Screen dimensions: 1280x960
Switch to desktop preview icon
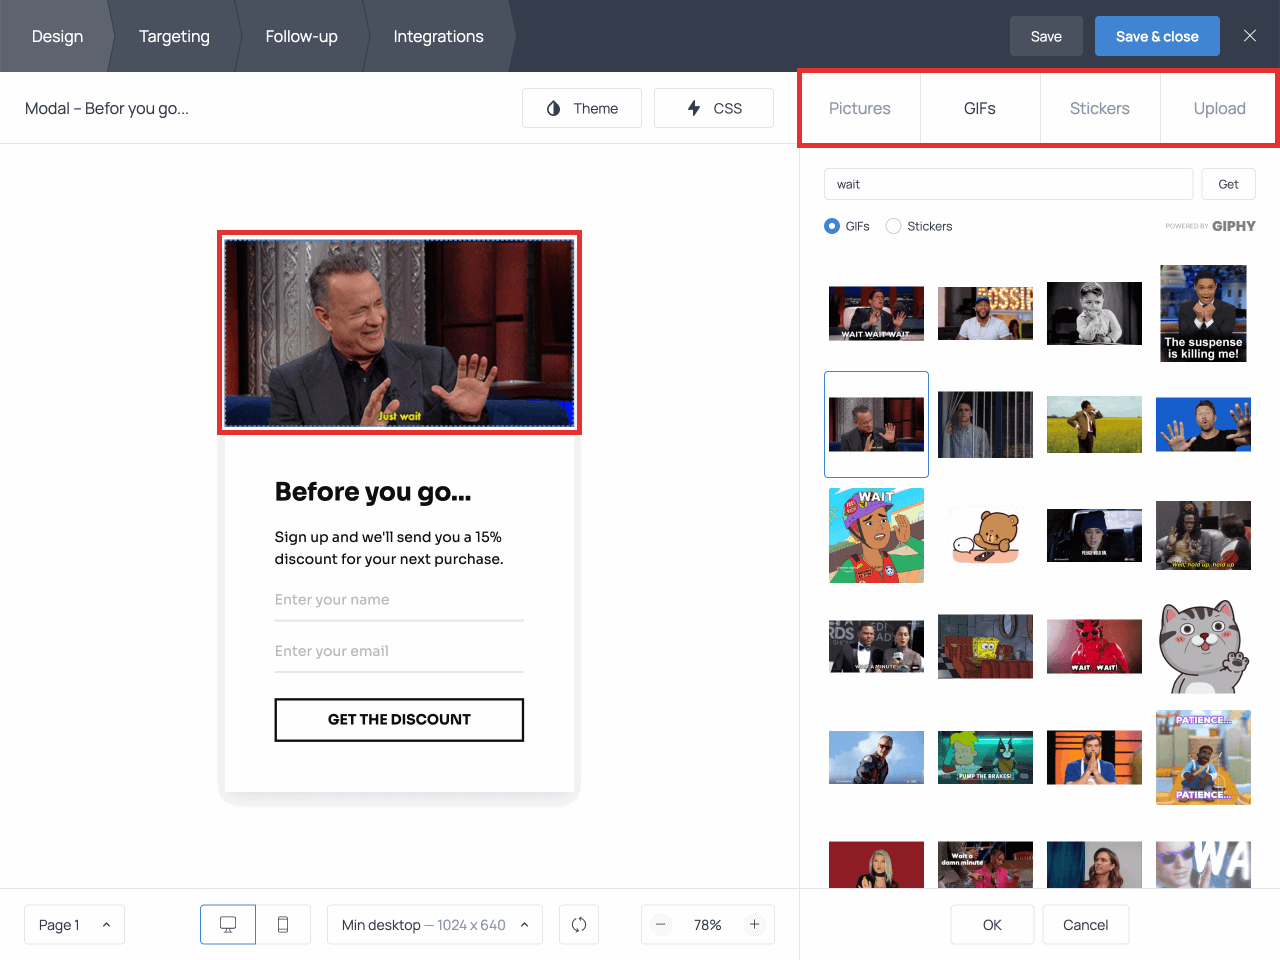click(228, 925)
